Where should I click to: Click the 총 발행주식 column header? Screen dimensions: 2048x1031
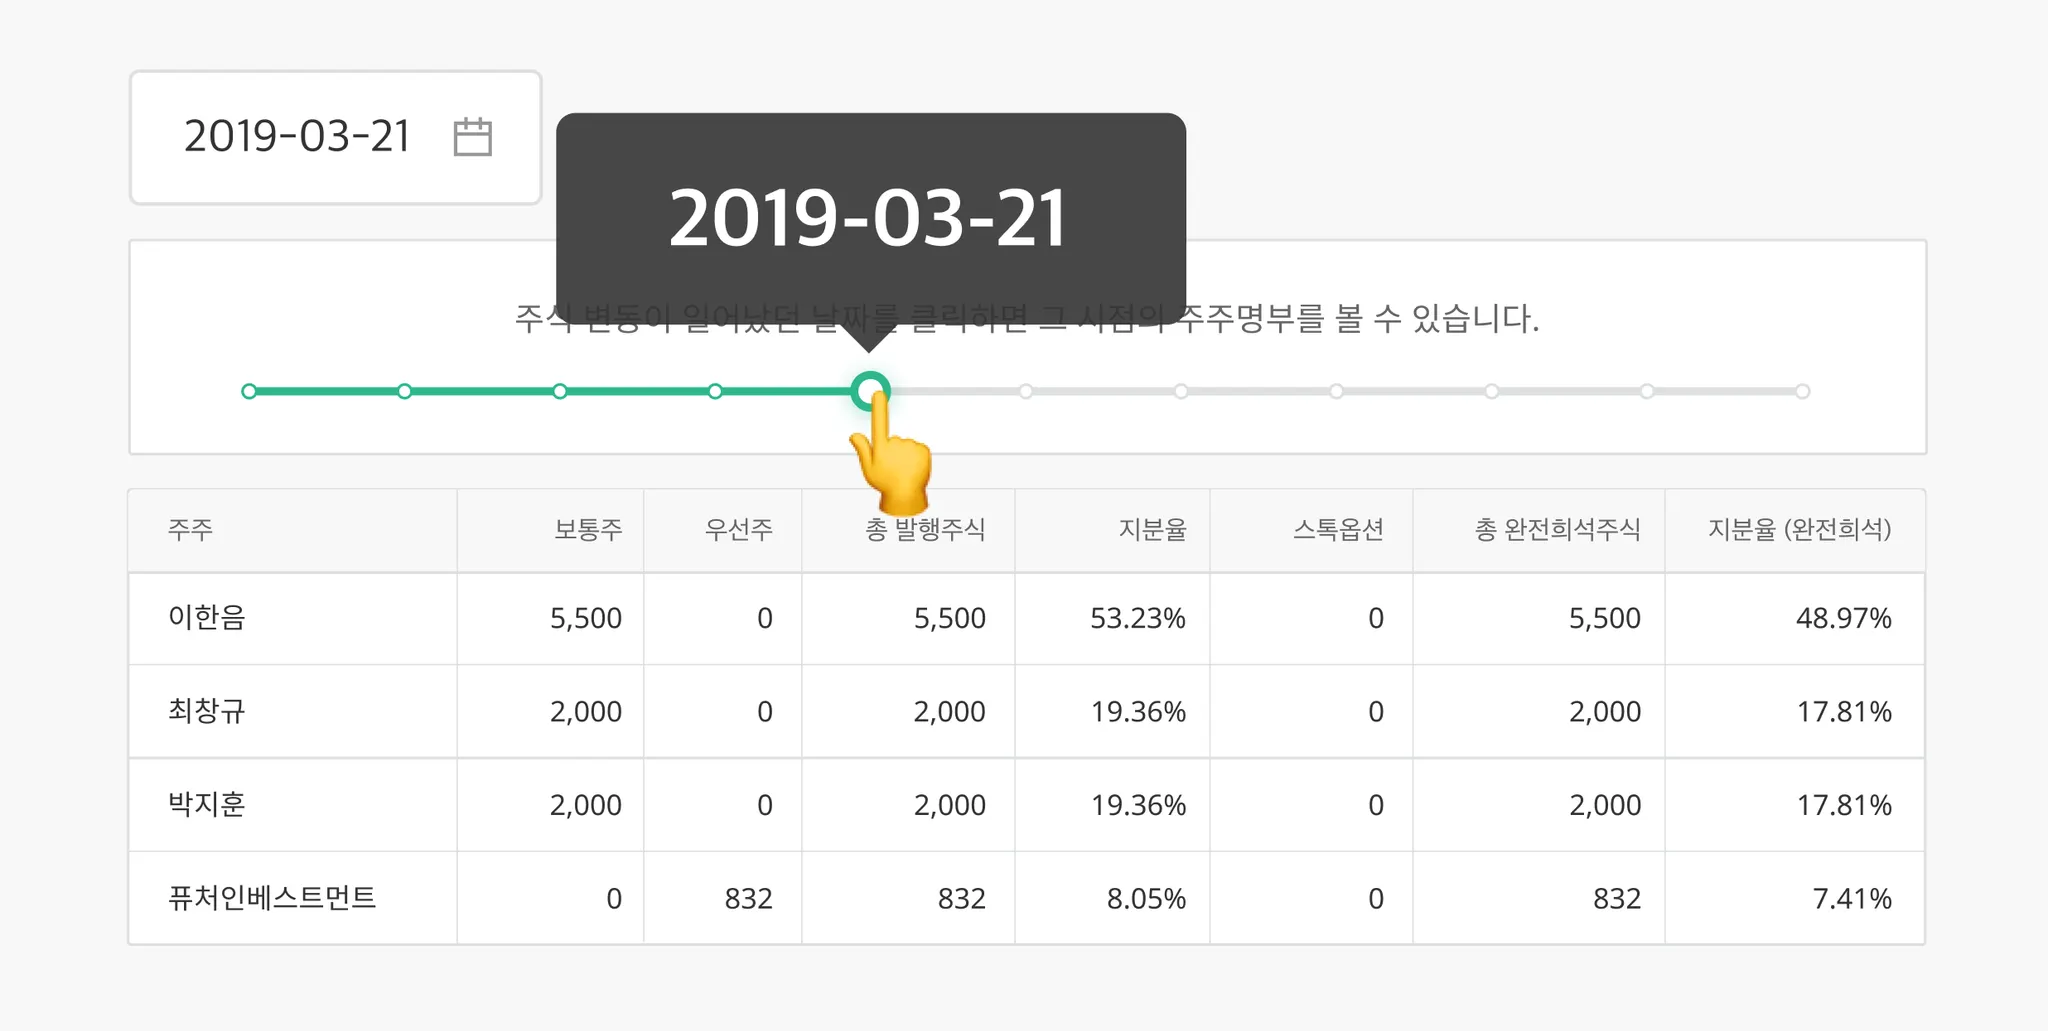click(x=925, y=529)
